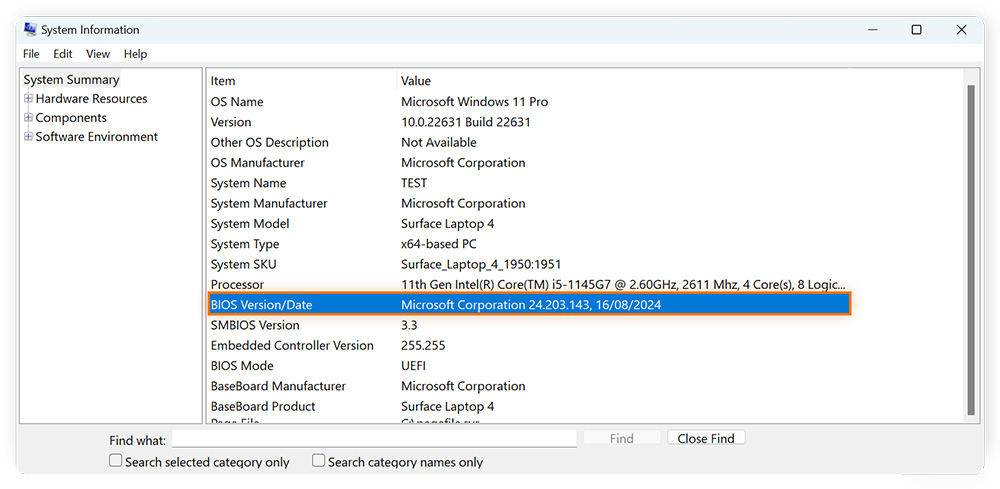This screenshot has width=1000, height=489.
Task: Select the OS Manufacturer row
Action: (x=529, y=163)
